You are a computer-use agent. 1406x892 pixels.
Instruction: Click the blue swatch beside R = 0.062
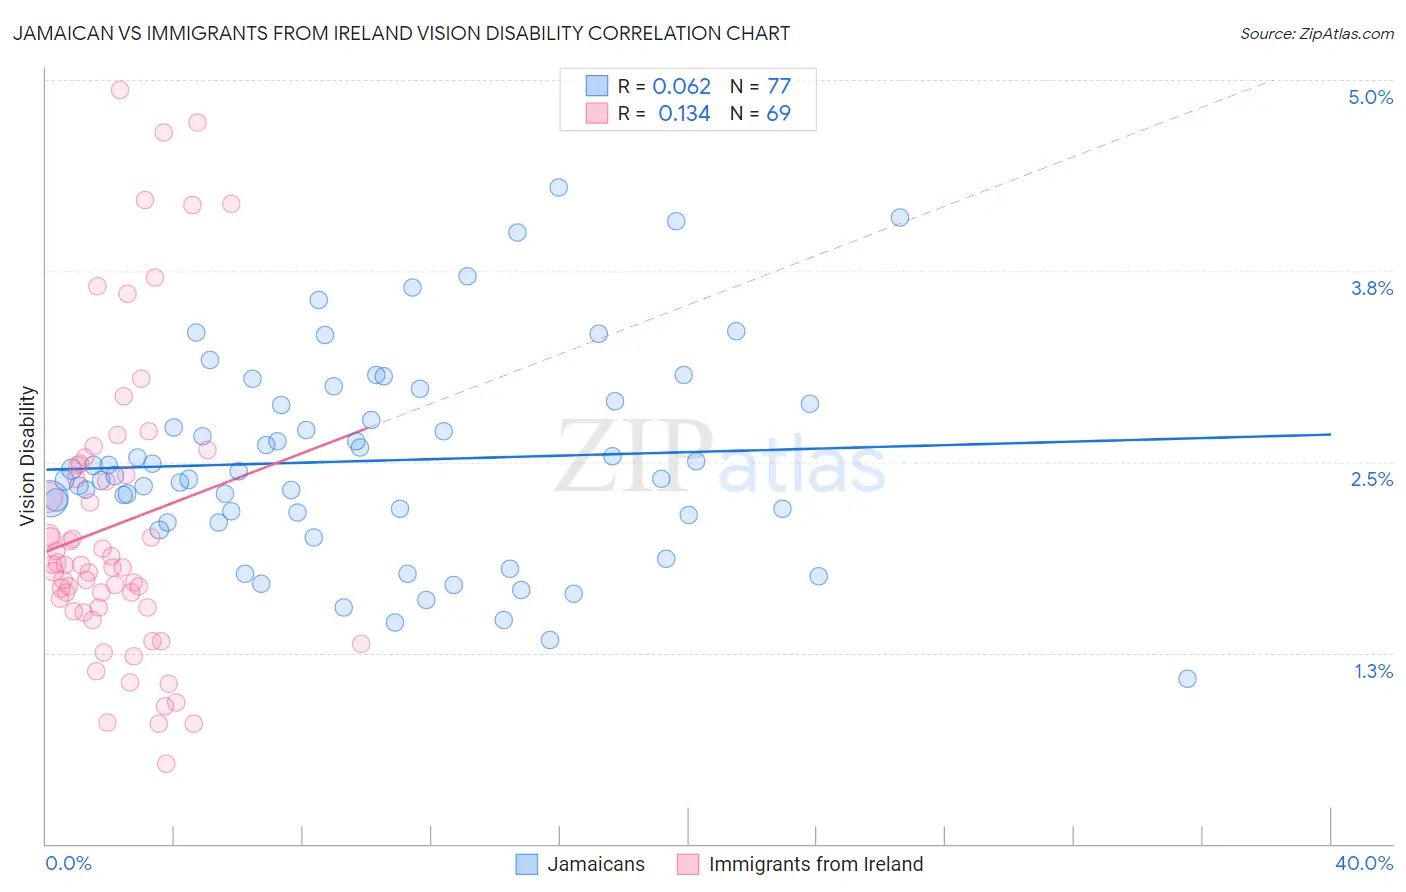click(597, 86)
